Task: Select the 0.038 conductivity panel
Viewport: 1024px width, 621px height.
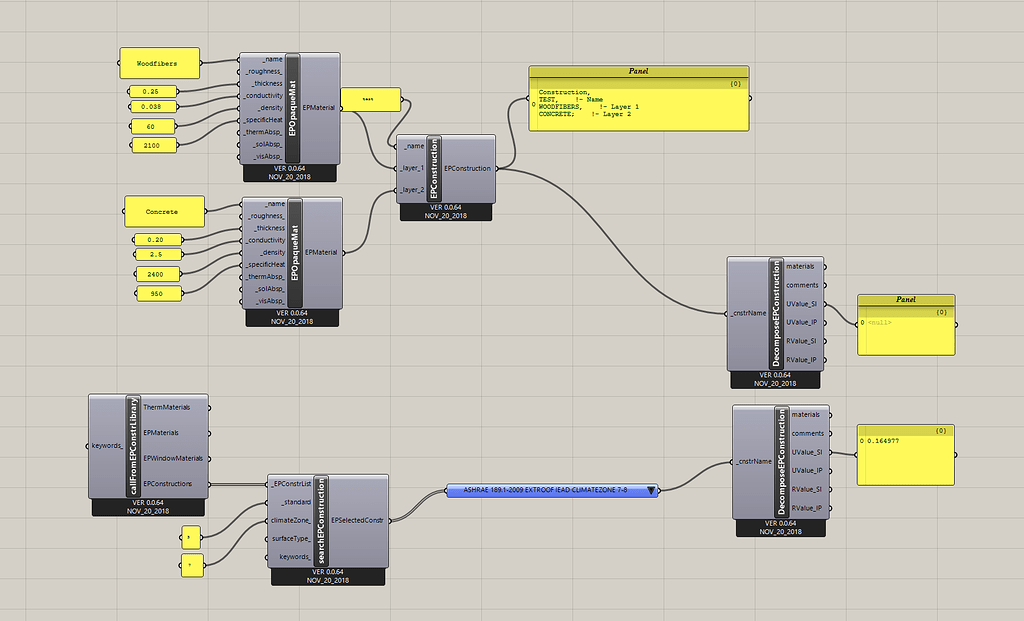Action: [153, 106]
